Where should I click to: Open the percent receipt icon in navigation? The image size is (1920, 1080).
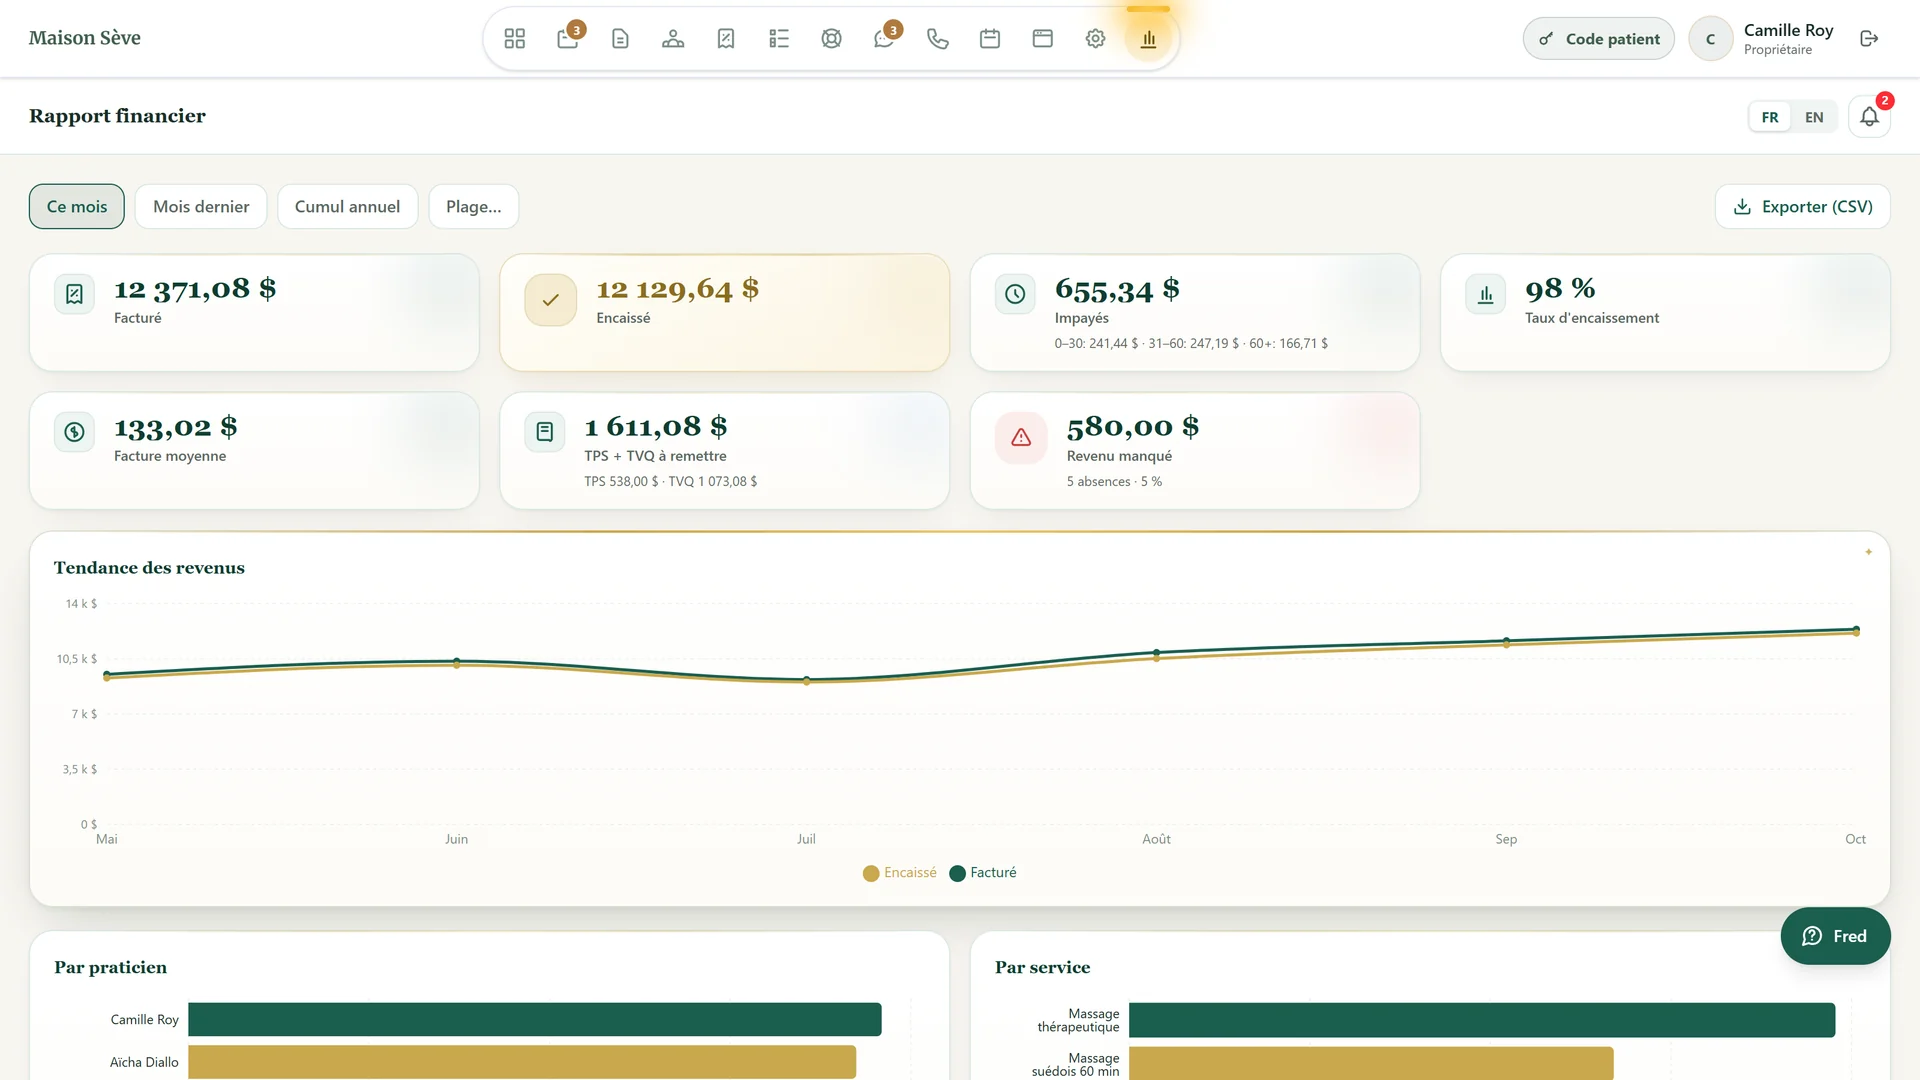pos(726,39)
